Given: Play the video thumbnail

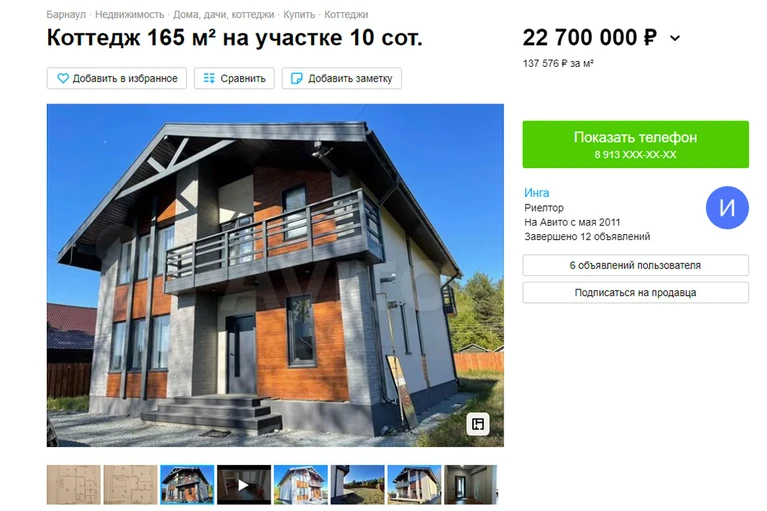Looking at the screenshot, I should [244, 485].
